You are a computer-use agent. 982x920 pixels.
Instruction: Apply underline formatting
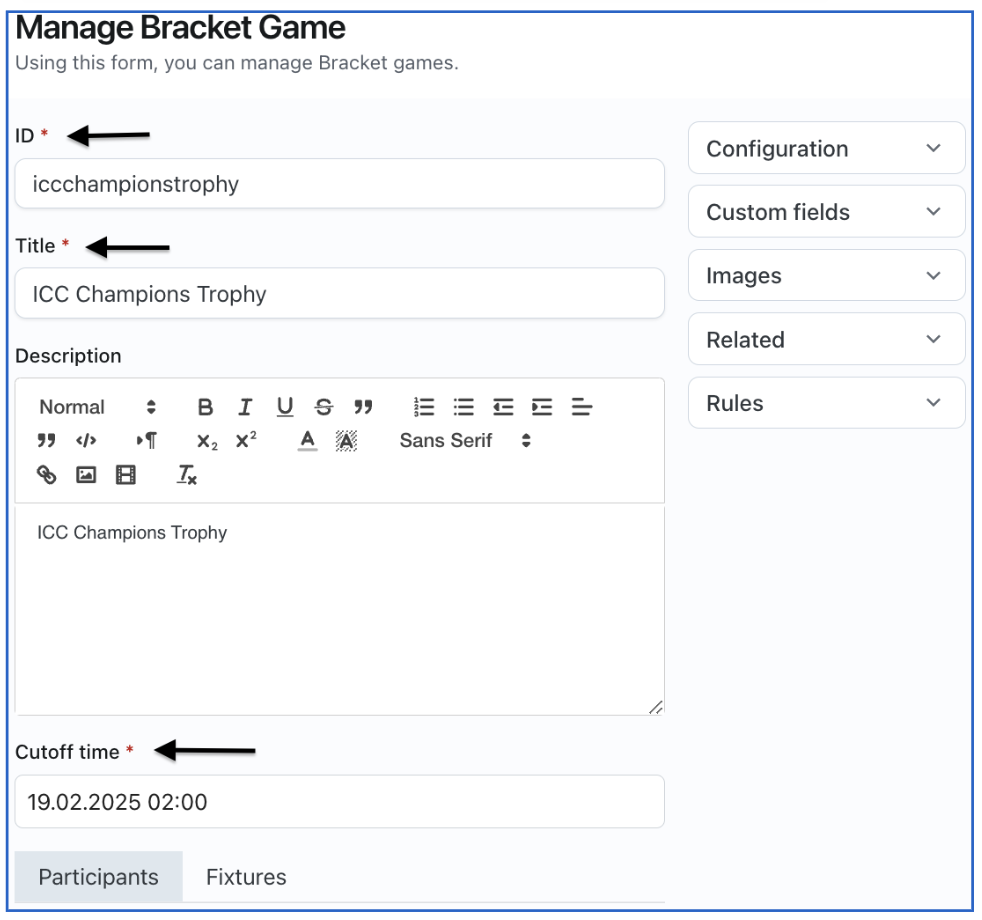pyautogui.click(x=285, y=407)
